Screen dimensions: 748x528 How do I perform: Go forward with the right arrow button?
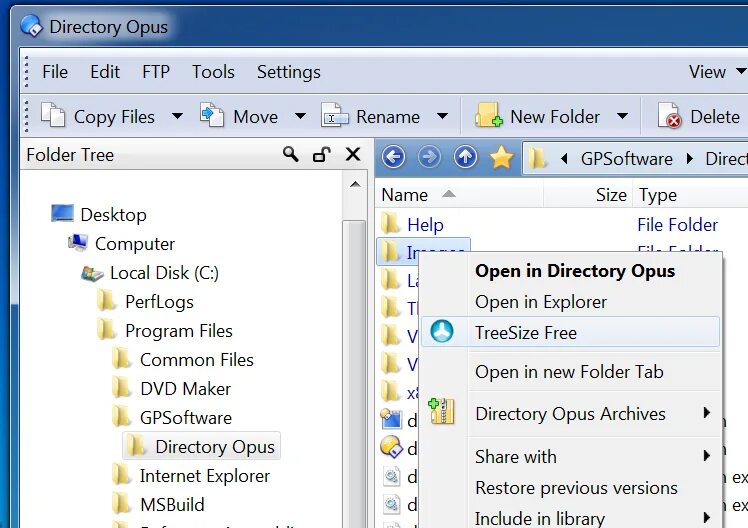(x=429, y=157)
